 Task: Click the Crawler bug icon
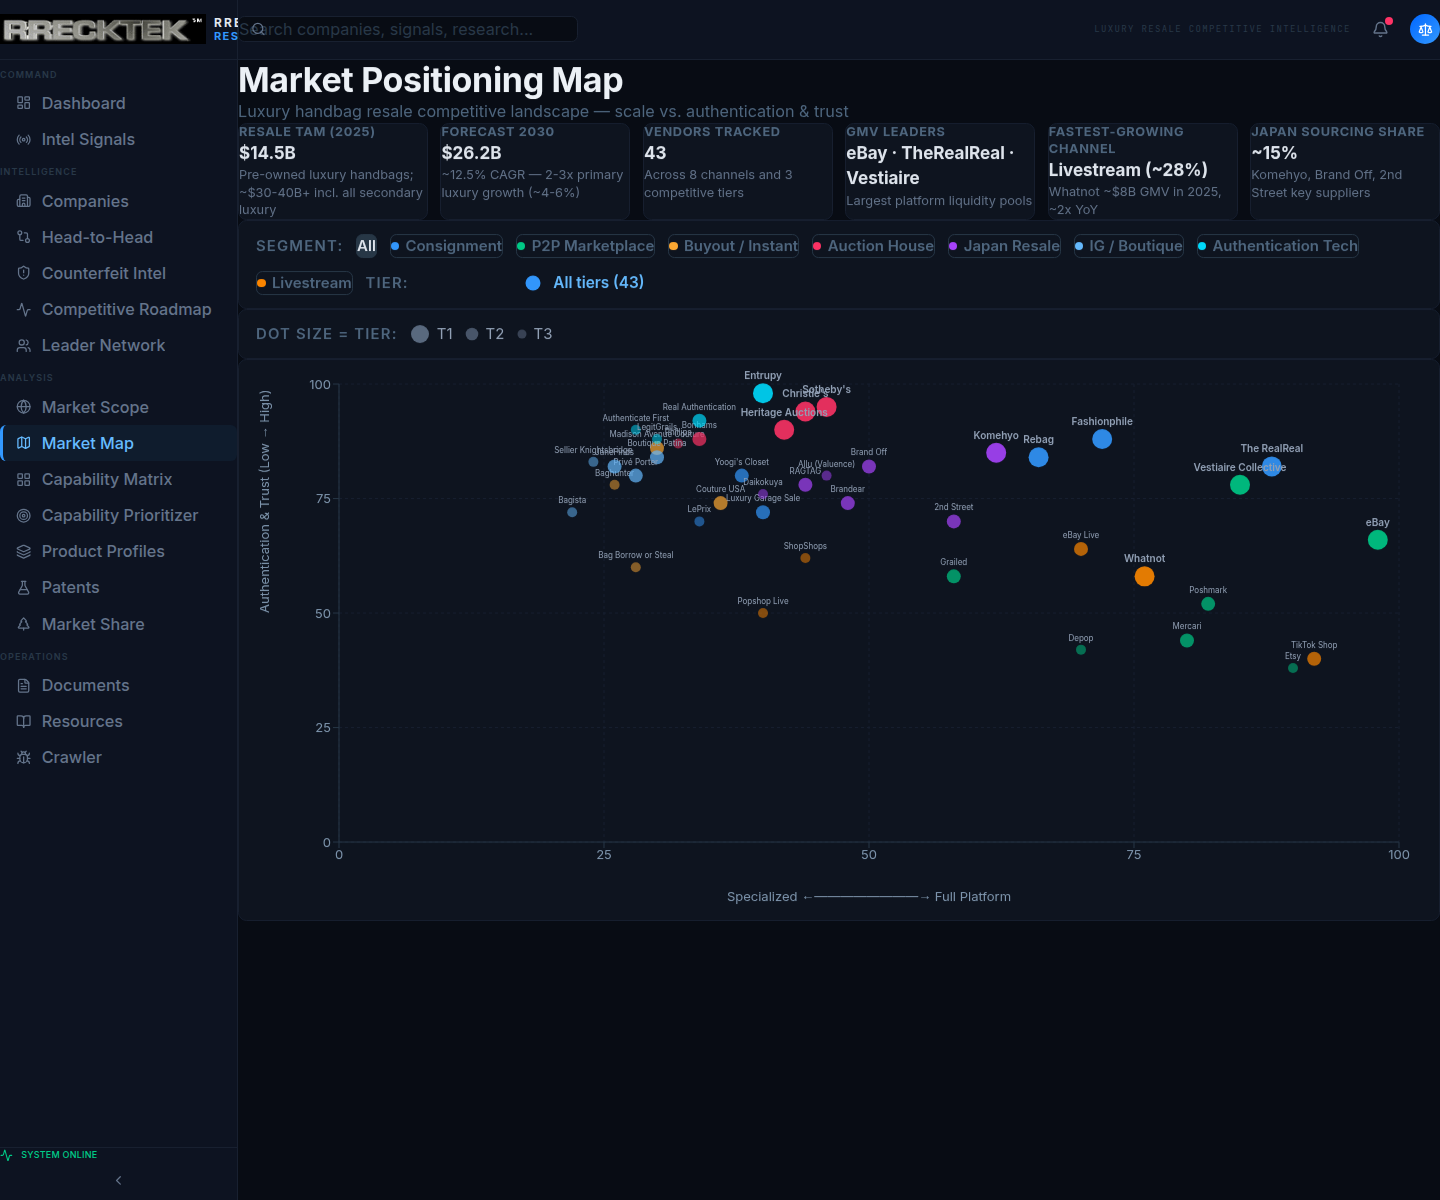pos(24,757)
